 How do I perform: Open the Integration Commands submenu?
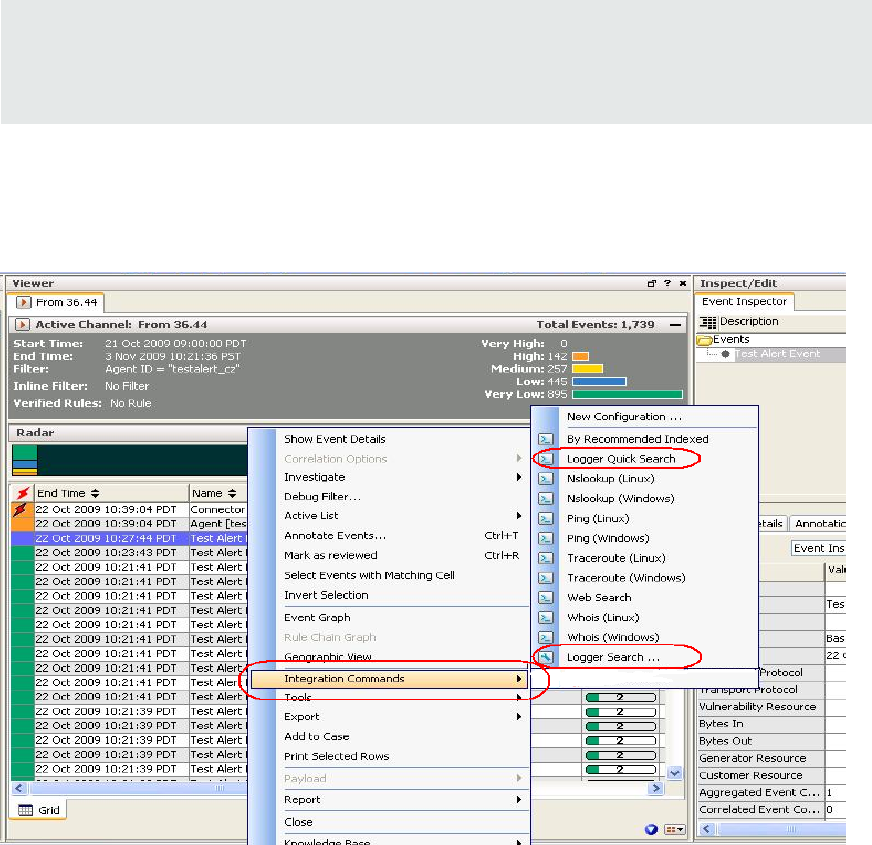pyautogui.click(x=389, y=679)
